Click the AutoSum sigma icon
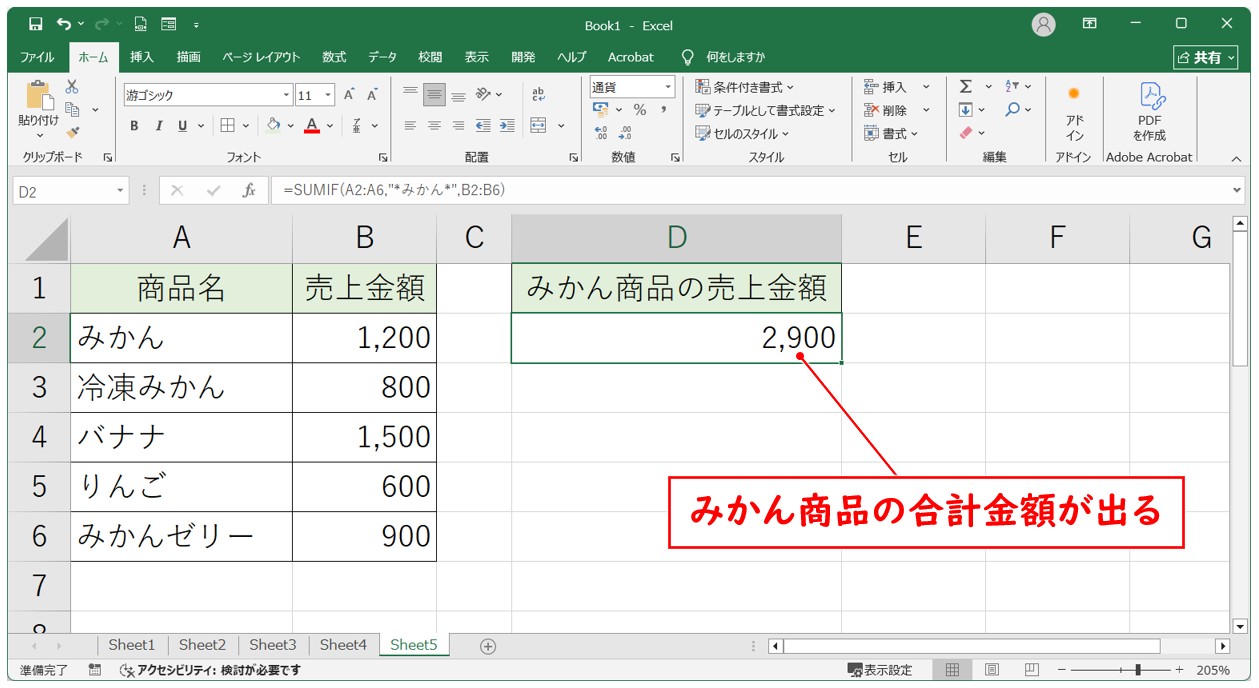The image size is (1259, 688). pos(965,87)
